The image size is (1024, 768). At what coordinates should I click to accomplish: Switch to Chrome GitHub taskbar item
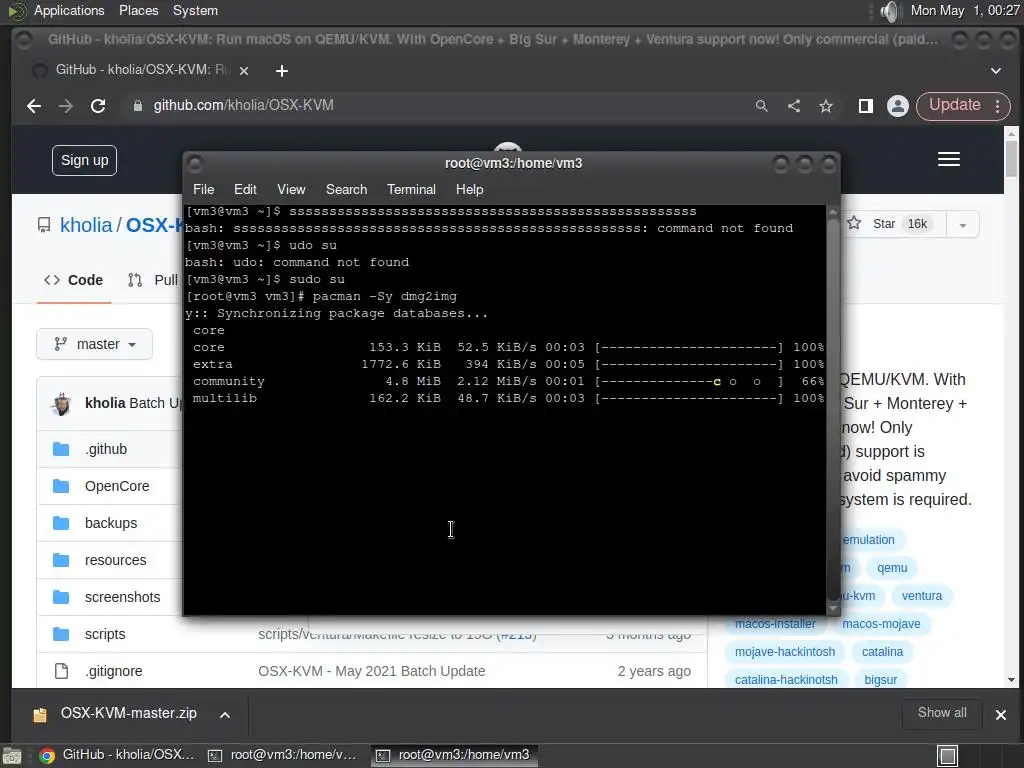[x=117, y=755]
